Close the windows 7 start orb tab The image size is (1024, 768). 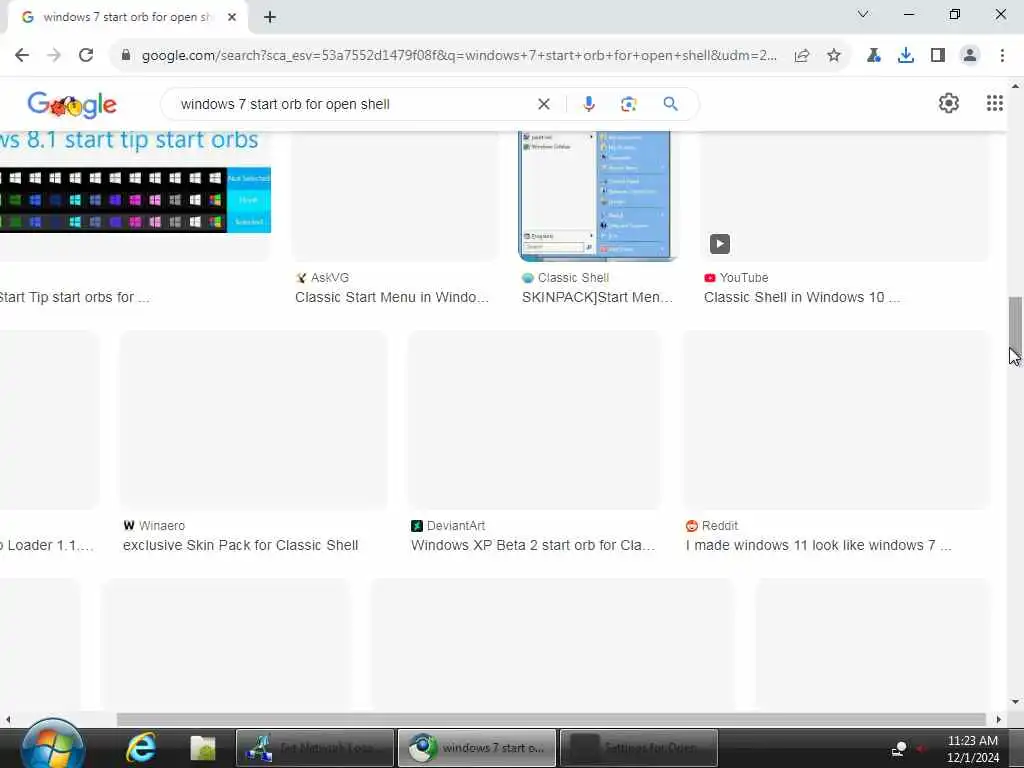click(232, 17)
